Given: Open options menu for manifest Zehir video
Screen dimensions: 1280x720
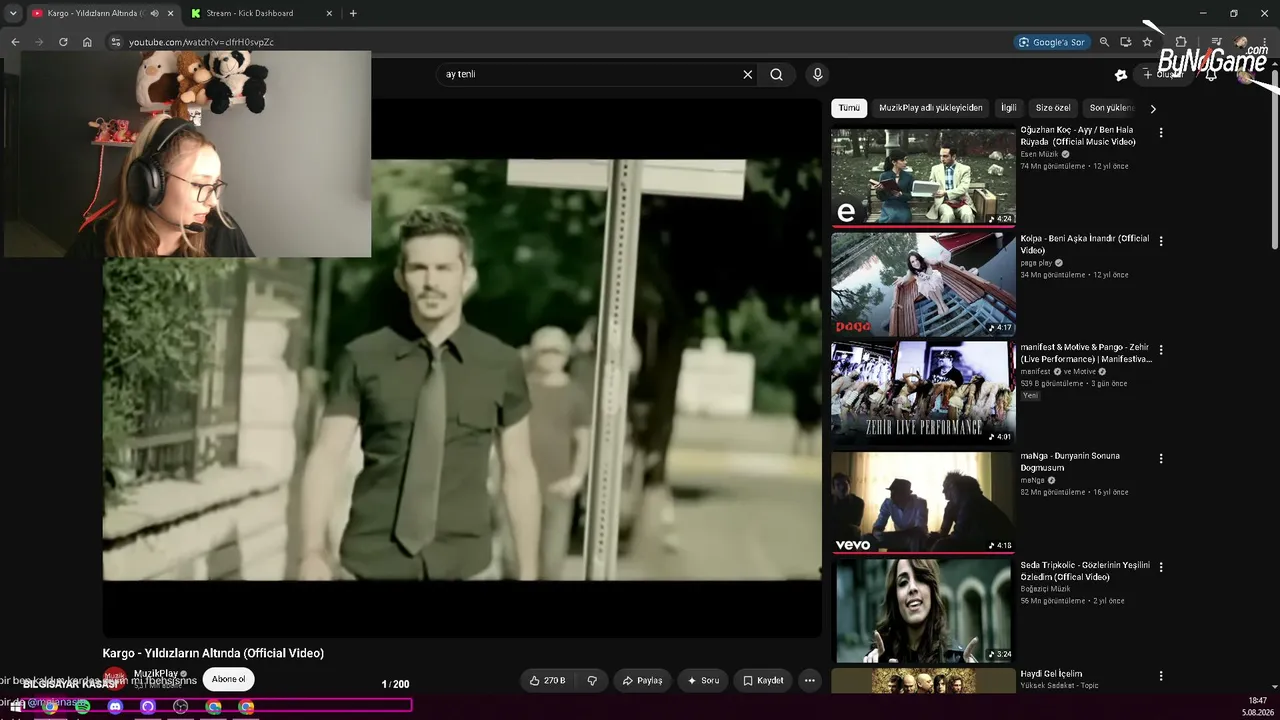Looking at the screenshot, I should pos(1161,350).
